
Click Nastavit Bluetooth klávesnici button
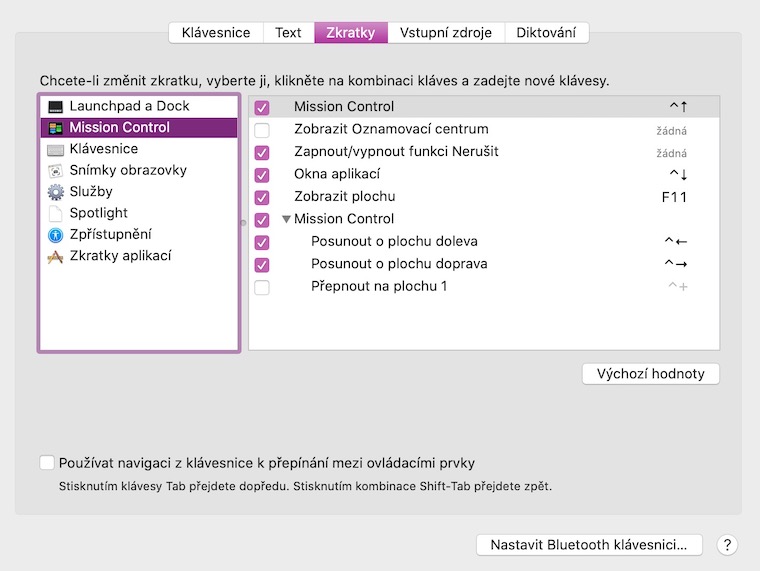pyautogui.click(x=589, y=545)
